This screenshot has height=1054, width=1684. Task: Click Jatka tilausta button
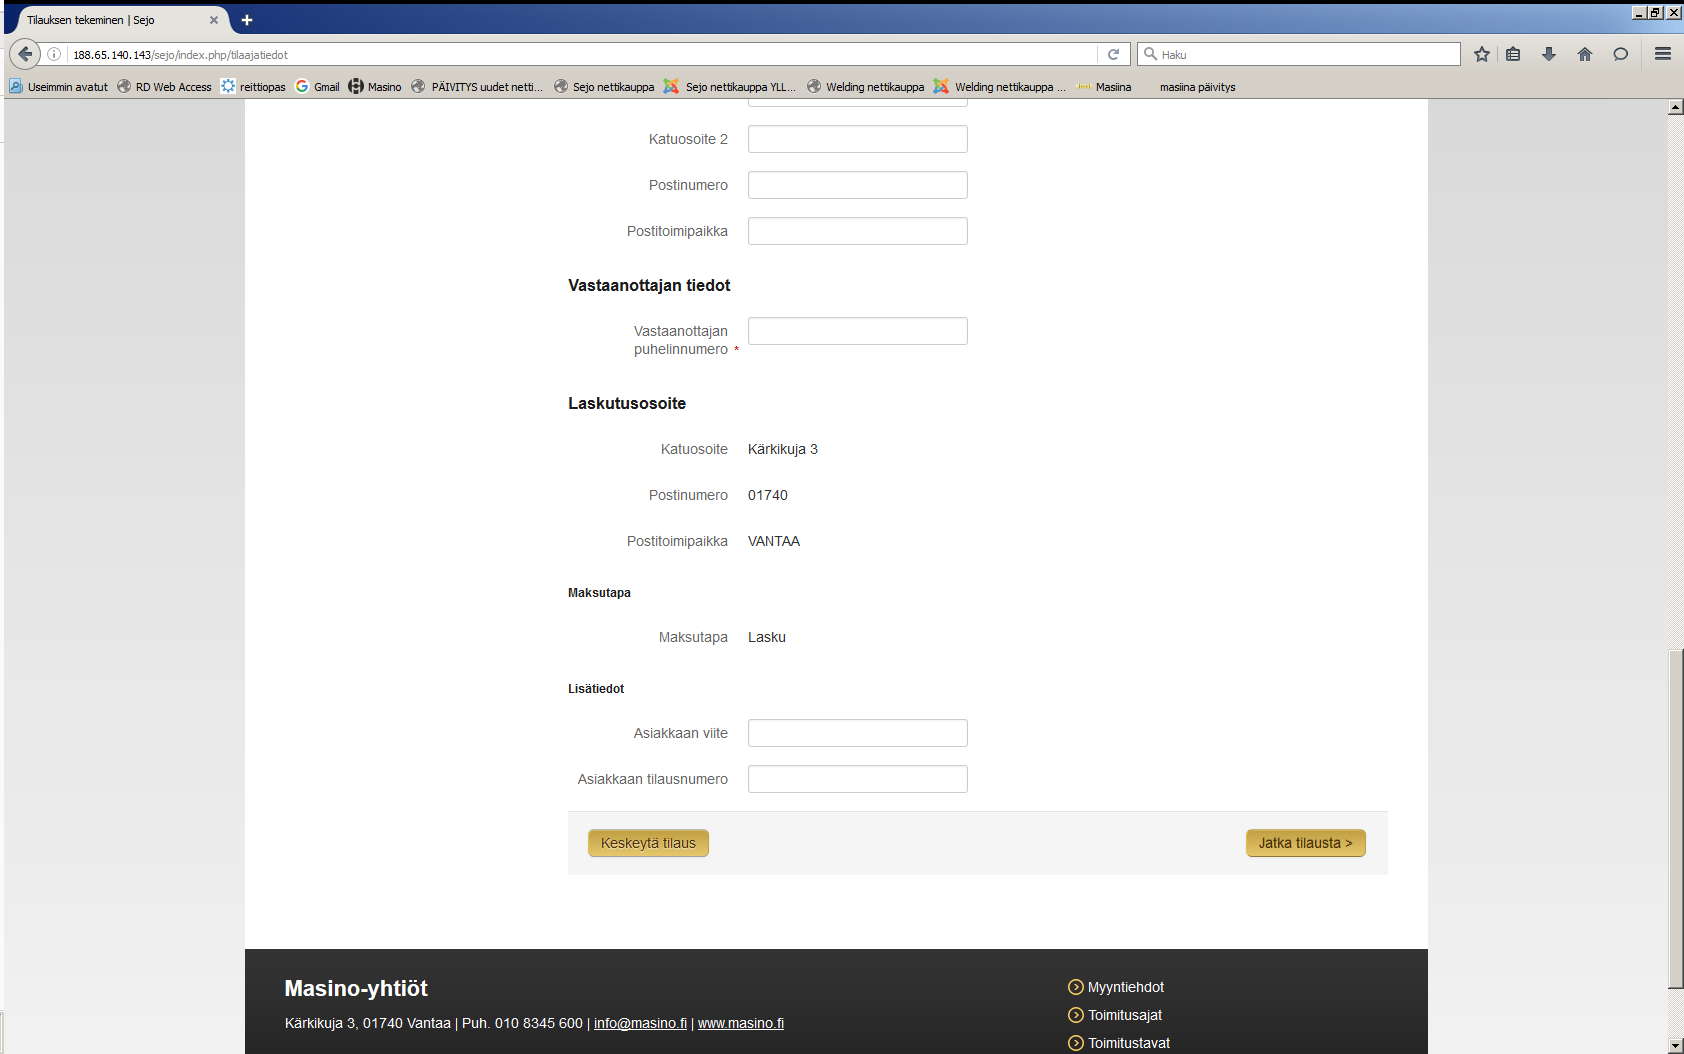(1305, 843)
